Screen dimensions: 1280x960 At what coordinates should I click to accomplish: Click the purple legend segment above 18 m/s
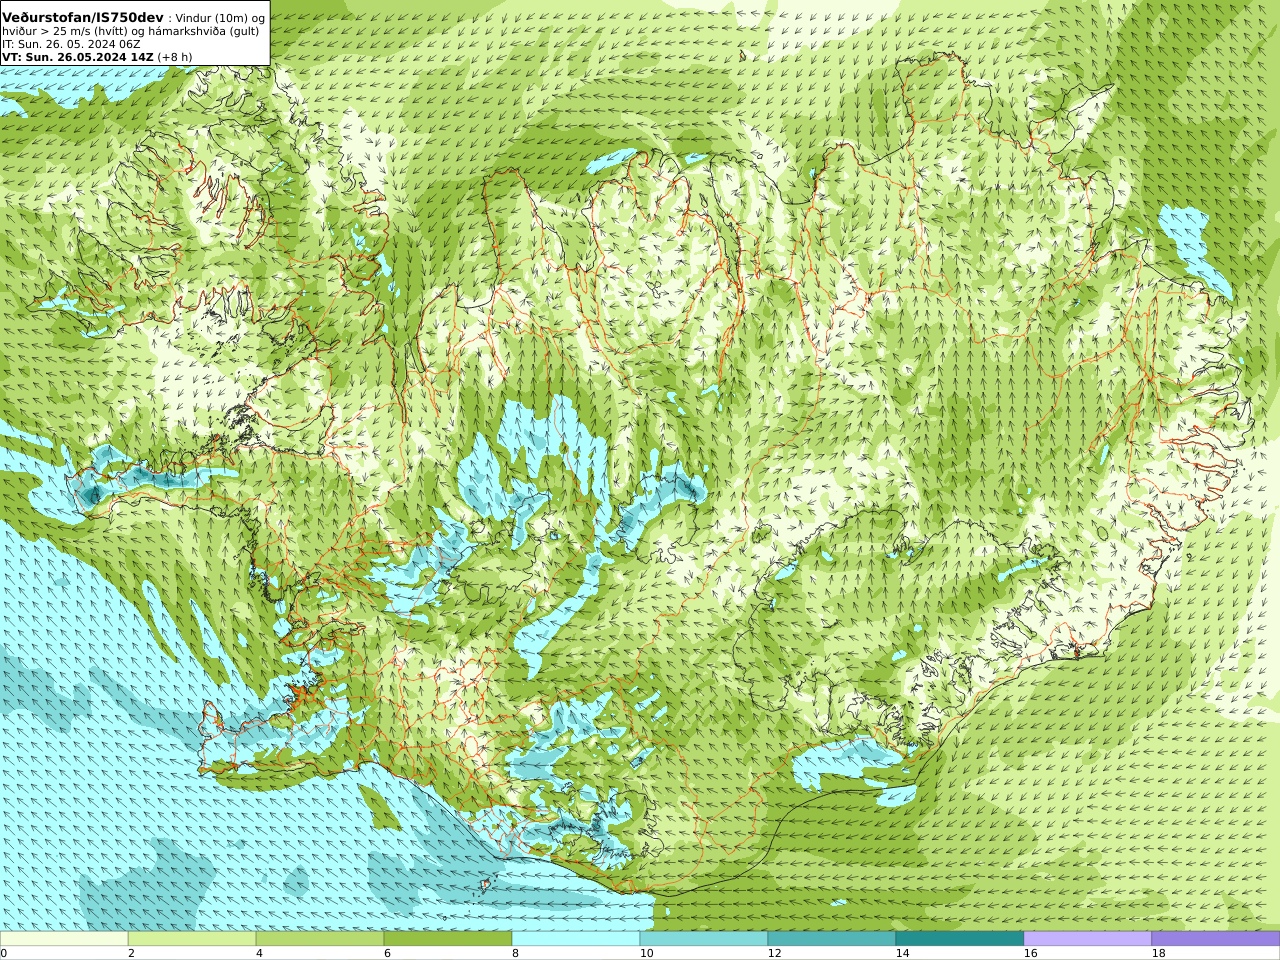(1216, 939)
